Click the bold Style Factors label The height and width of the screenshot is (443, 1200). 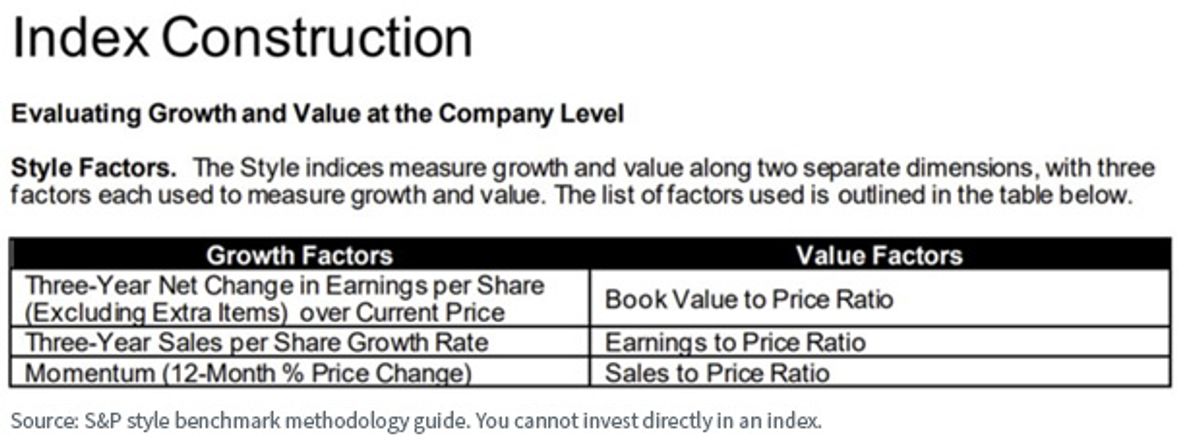pyautogui.click(x=94, y=168)
